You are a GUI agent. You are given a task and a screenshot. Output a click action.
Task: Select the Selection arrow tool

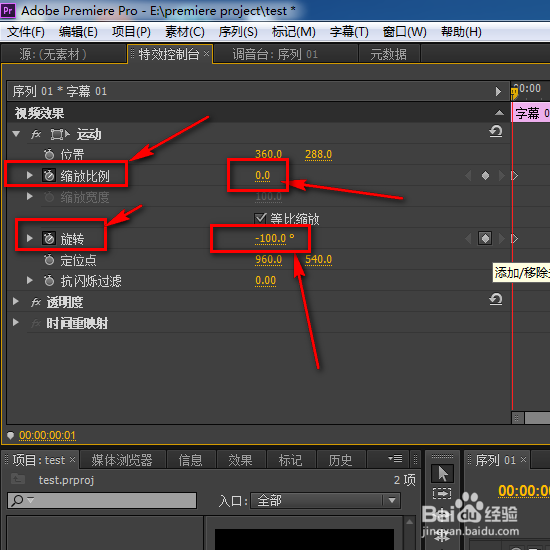point(442,474)
